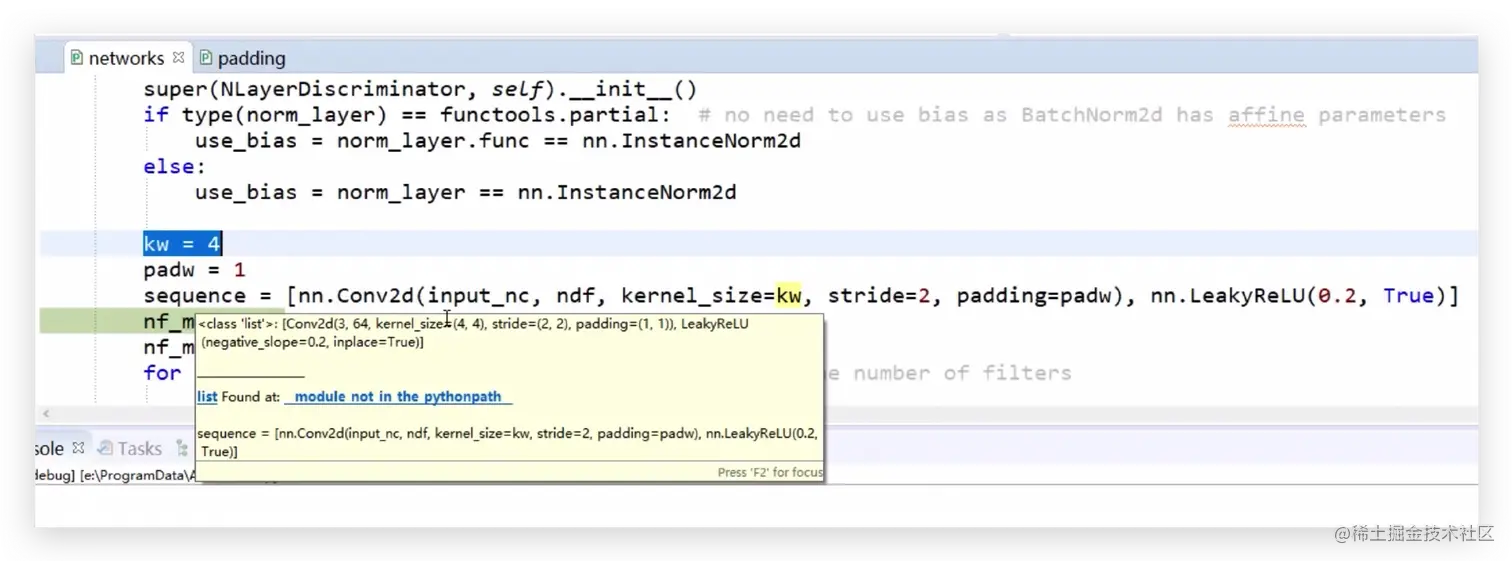
Task: Select the Console view tab
Action: point(48,449)
